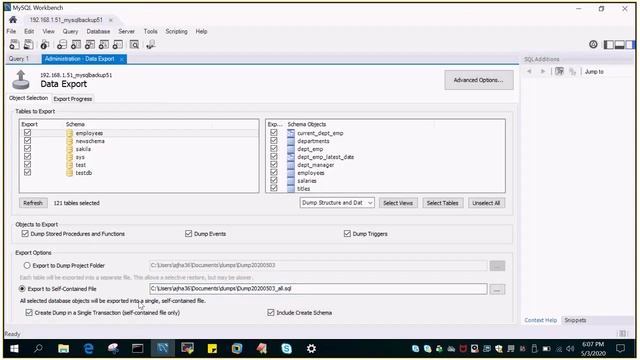Image resolution: width=640 pixels, height=360 pixels.
Task: Browse for dump project folder path
Action: pos(497,266)
